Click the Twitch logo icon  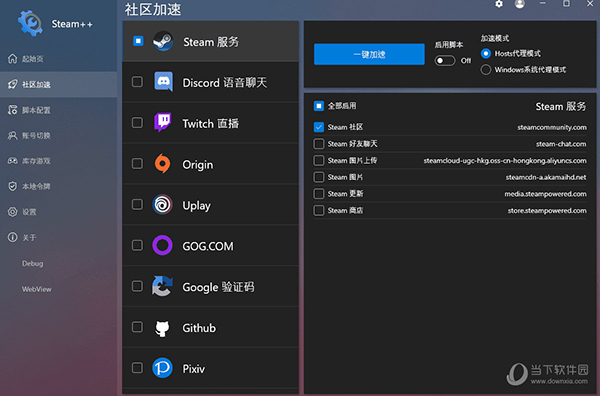(163, 122)
